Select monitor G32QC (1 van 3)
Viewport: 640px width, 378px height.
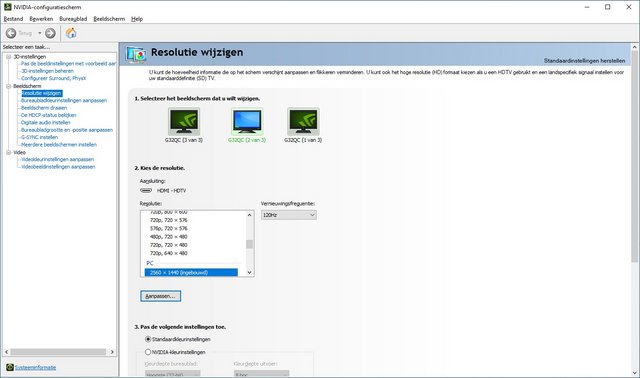(303, 125)
